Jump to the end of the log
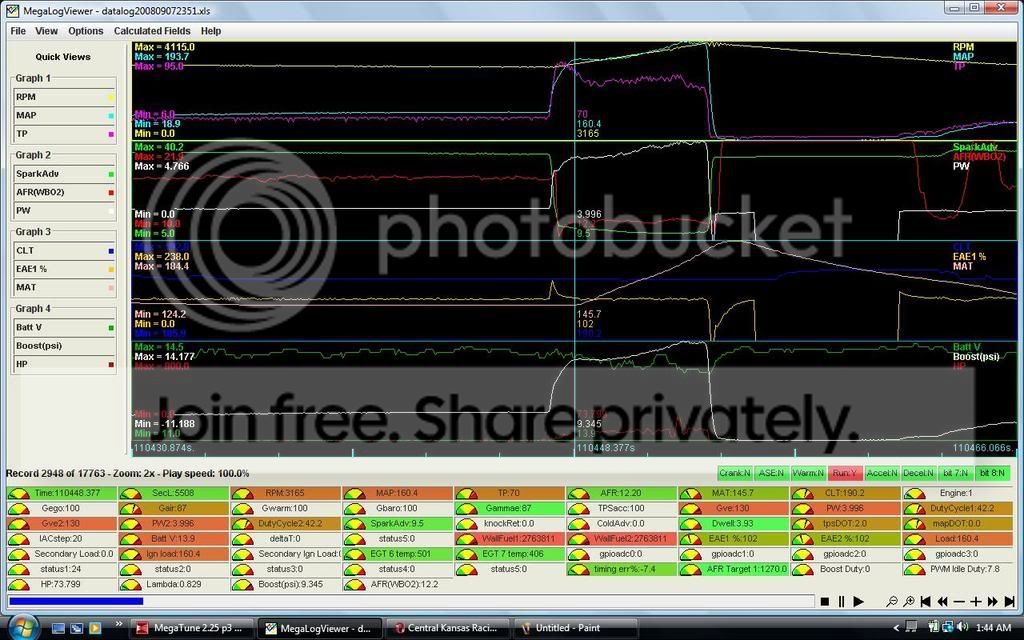This screenshot has height=640, width=1024. (1010, 601)
